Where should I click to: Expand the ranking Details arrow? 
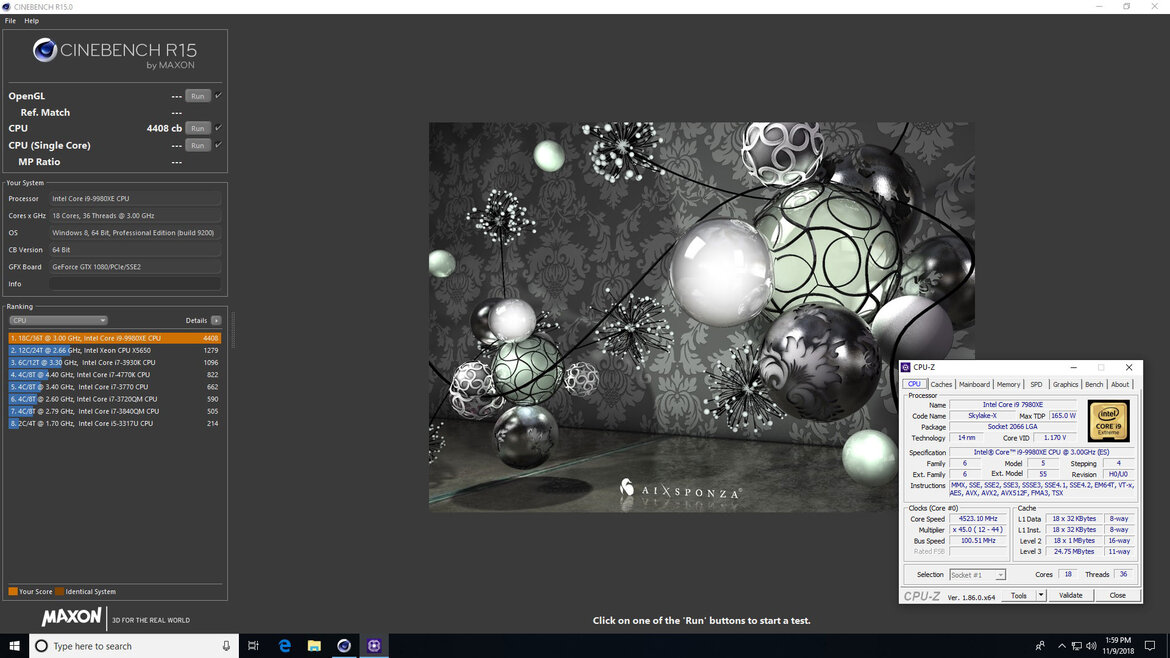coord(216,320)
